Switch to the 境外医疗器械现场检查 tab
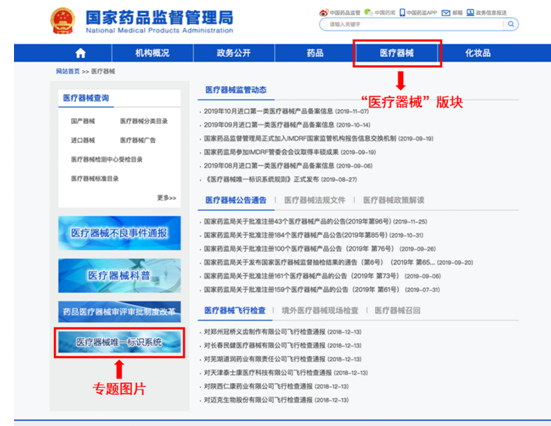 tap(320, 311)
